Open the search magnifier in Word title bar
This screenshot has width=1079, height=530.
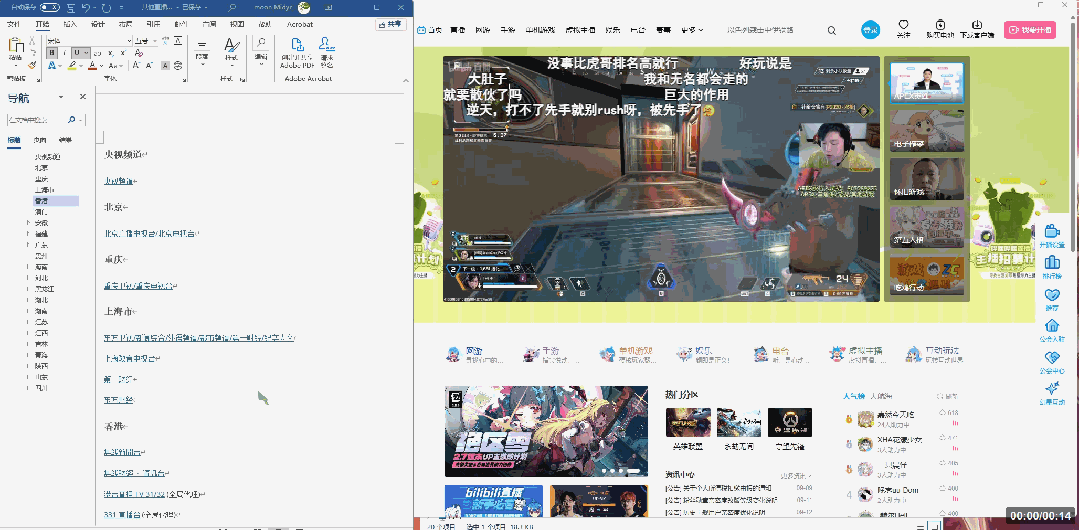point(232,8)
